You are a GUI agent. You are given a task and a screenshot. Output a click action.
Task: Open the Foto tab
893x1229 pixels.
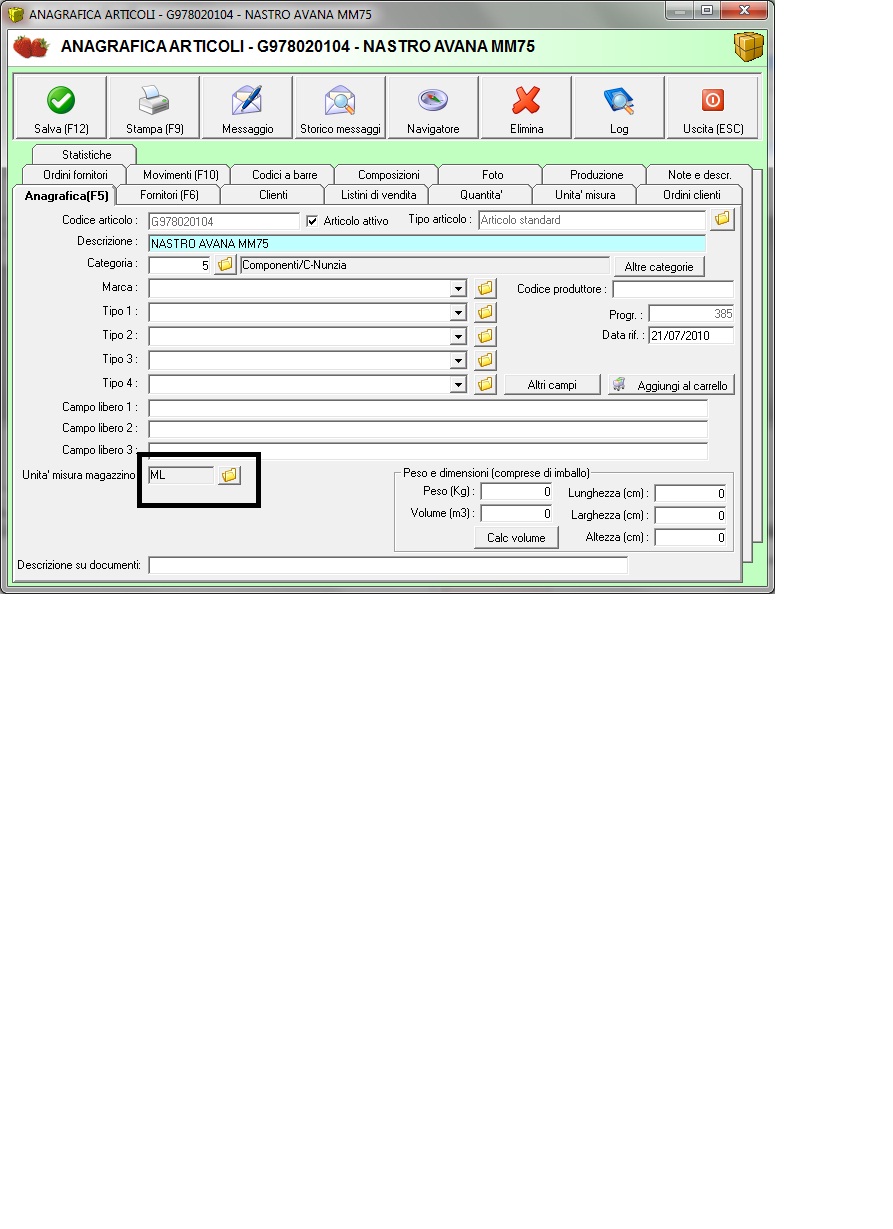click(x=492, y=175)
